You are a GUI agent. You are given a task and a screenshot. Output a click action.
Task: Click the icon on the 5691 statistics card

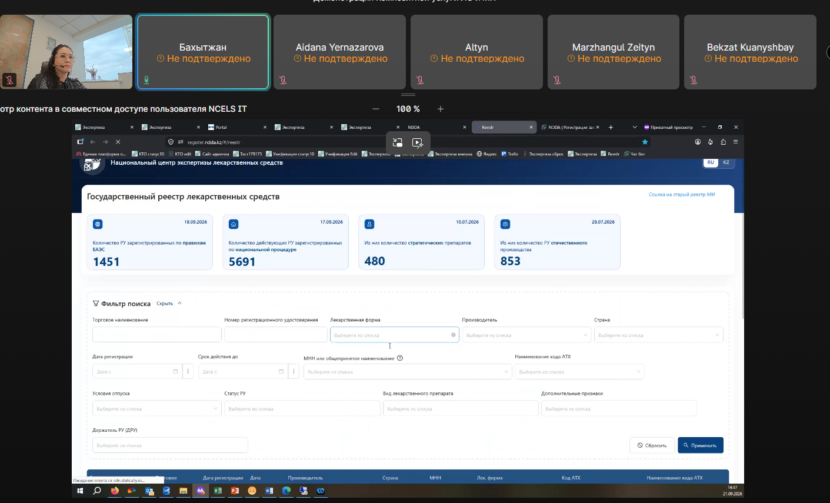(233, 224)
